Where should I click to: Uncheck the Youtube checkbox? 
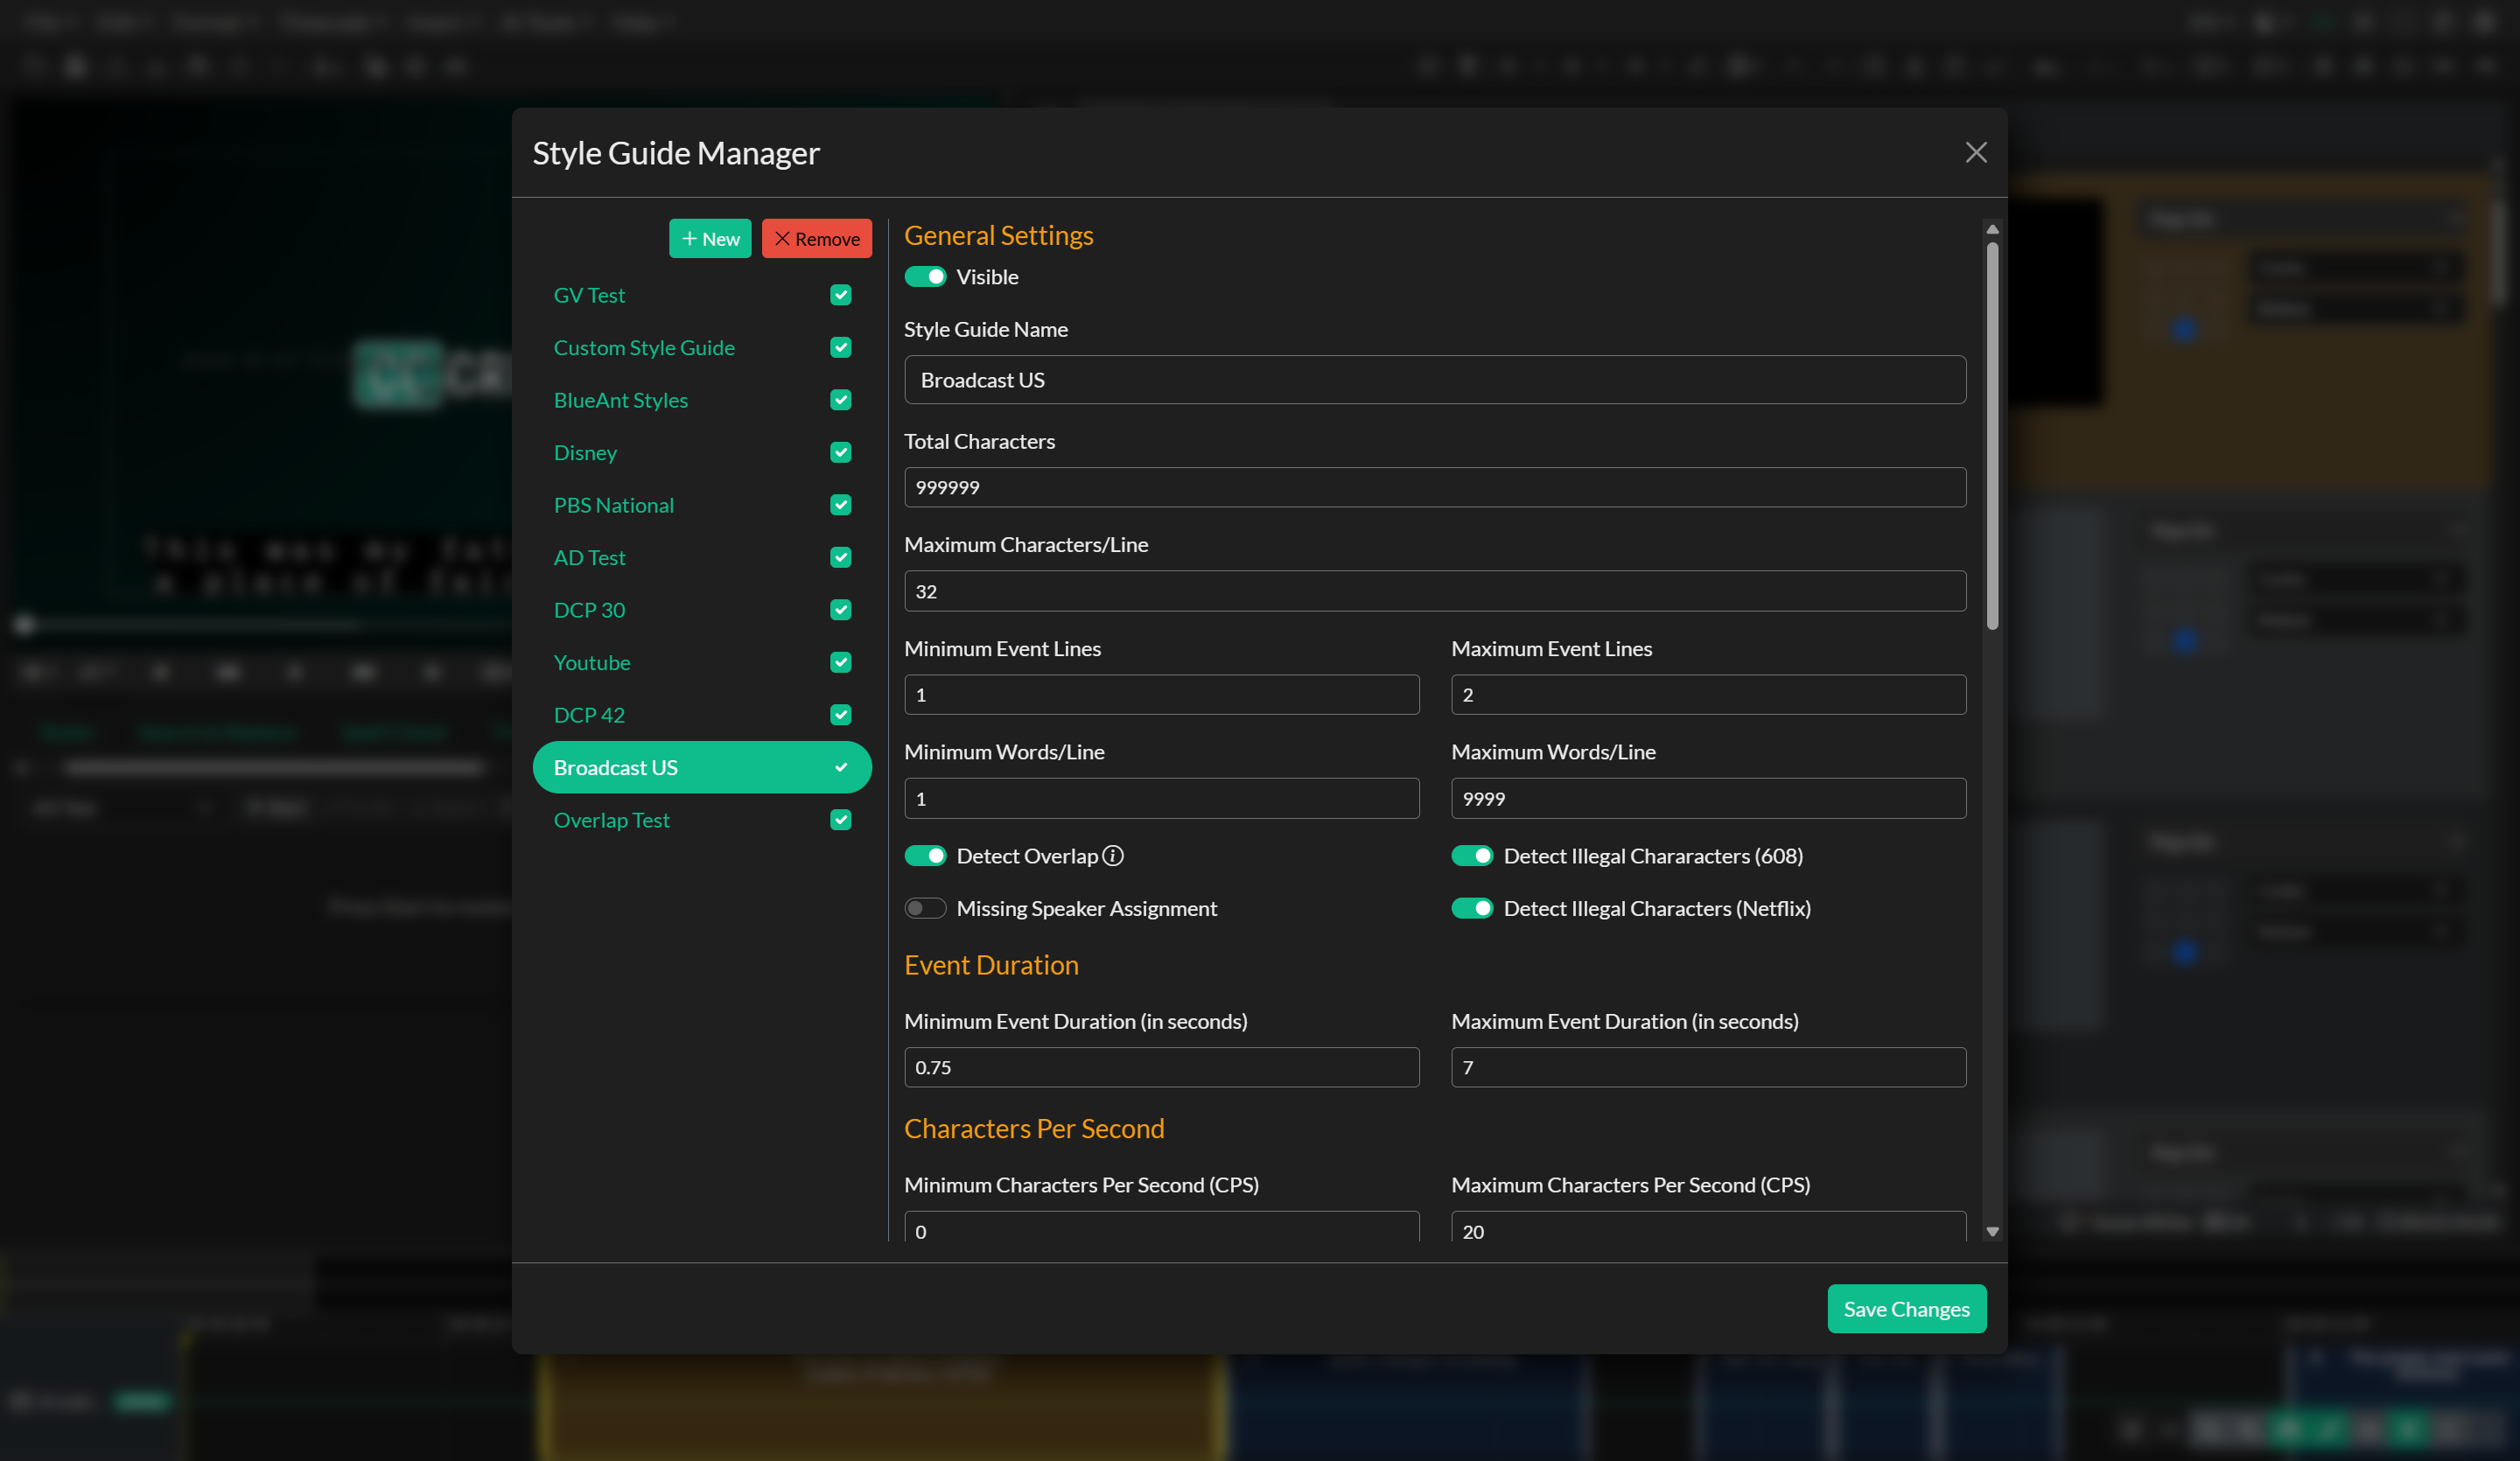(840, 663)
